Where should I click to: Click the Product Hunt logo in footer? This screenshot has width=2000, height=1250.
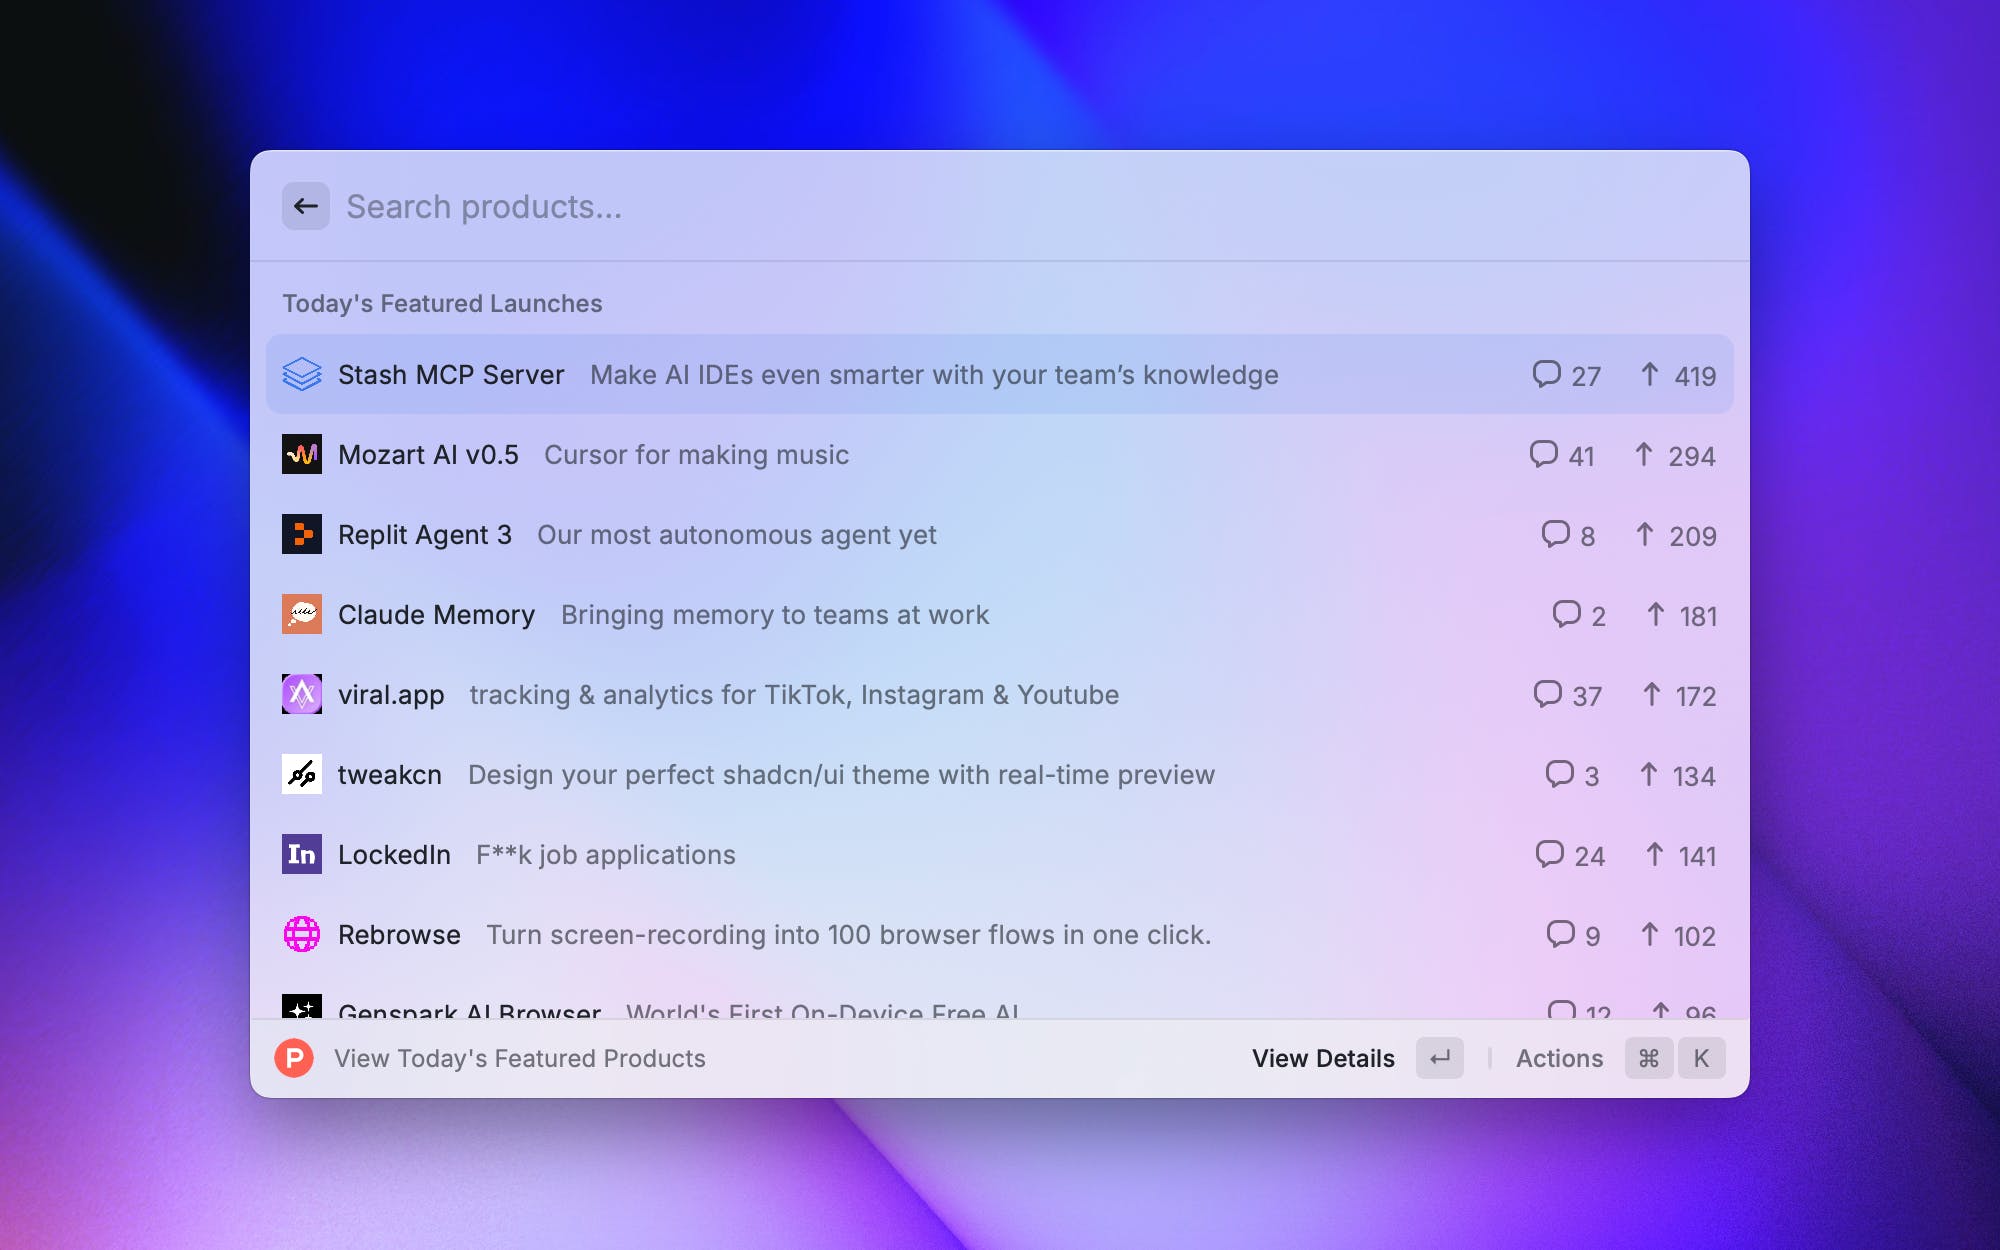(294, 1058)
